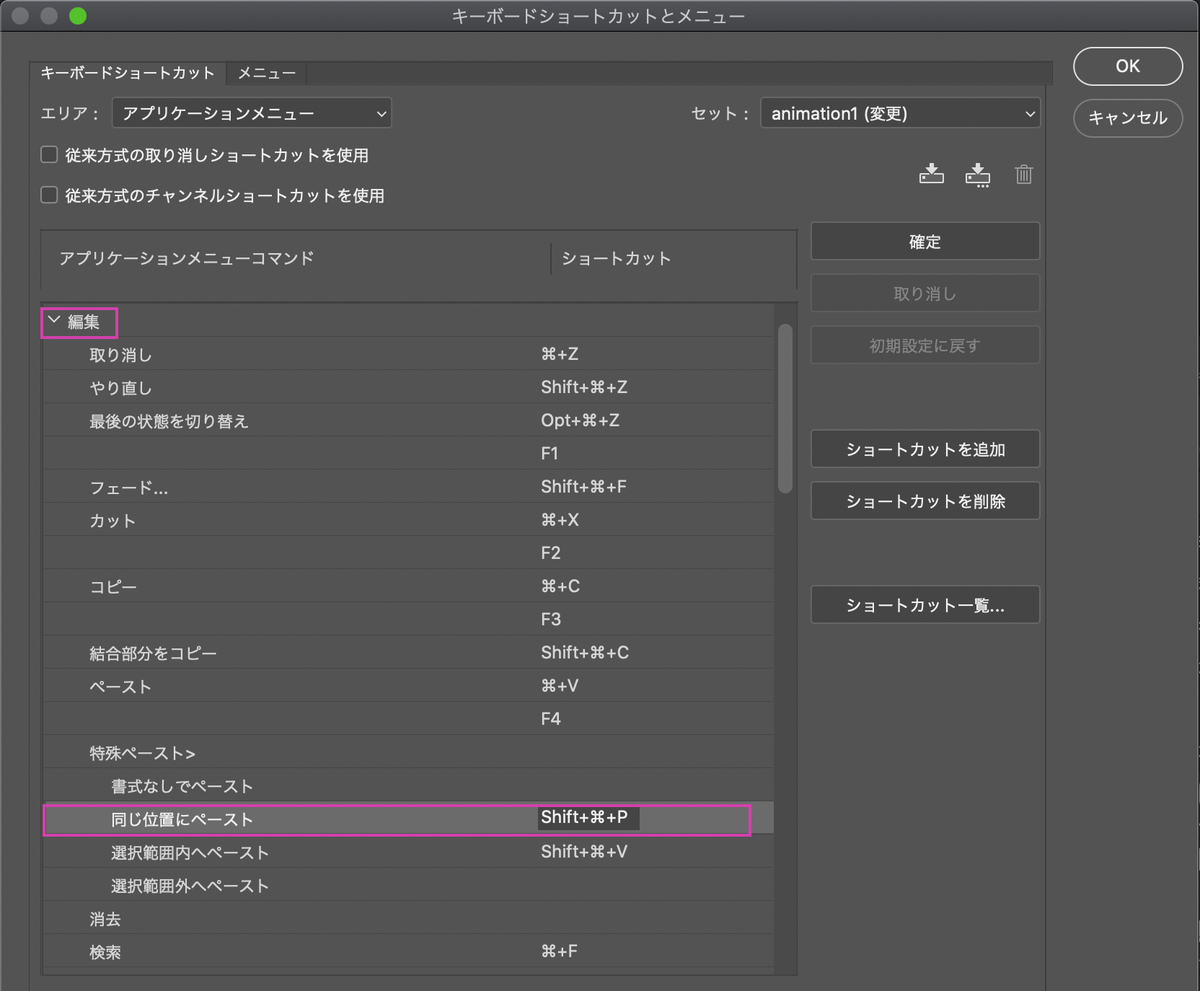The height and width of the screenshot is (991, 1200).
Task: Select the 特殊ペースト> row
Action: tap(407, 752)
